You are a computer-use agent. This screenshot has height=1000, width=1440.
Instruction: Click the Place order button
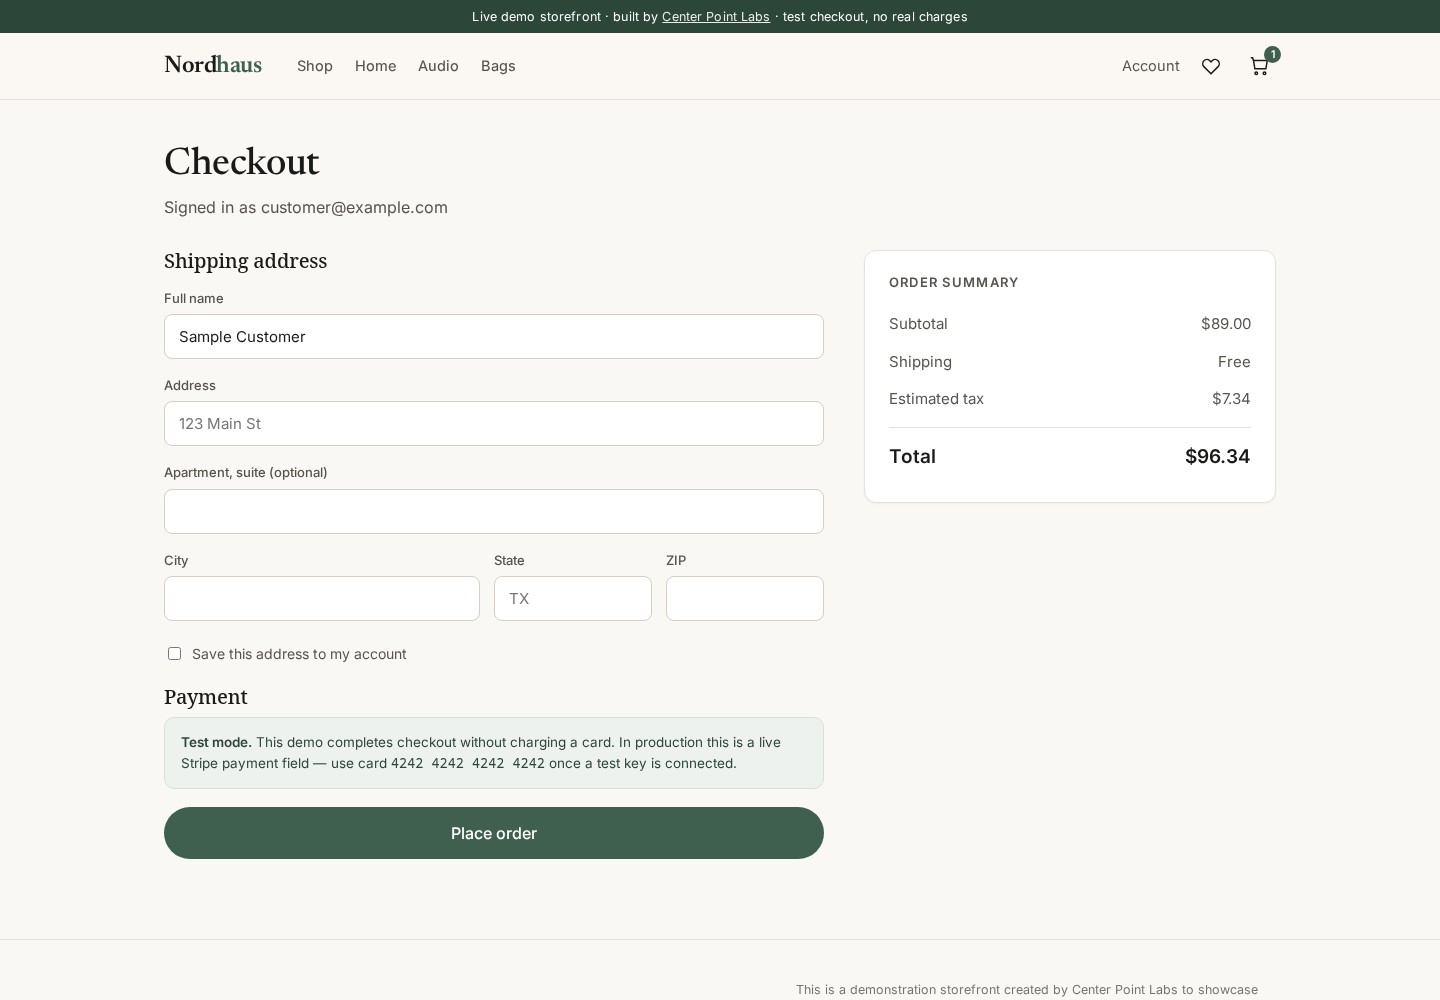tap(494, 833)
